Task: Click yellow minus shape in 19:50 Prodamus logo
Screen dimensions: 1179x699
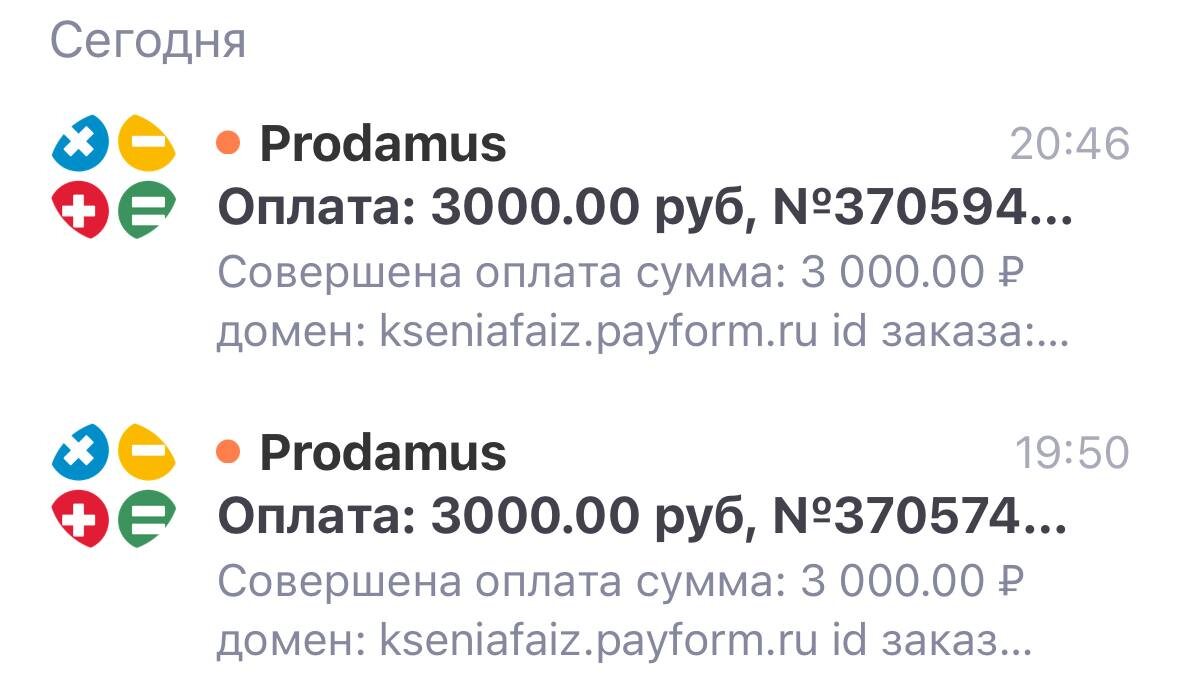Action: coord(146,454)
